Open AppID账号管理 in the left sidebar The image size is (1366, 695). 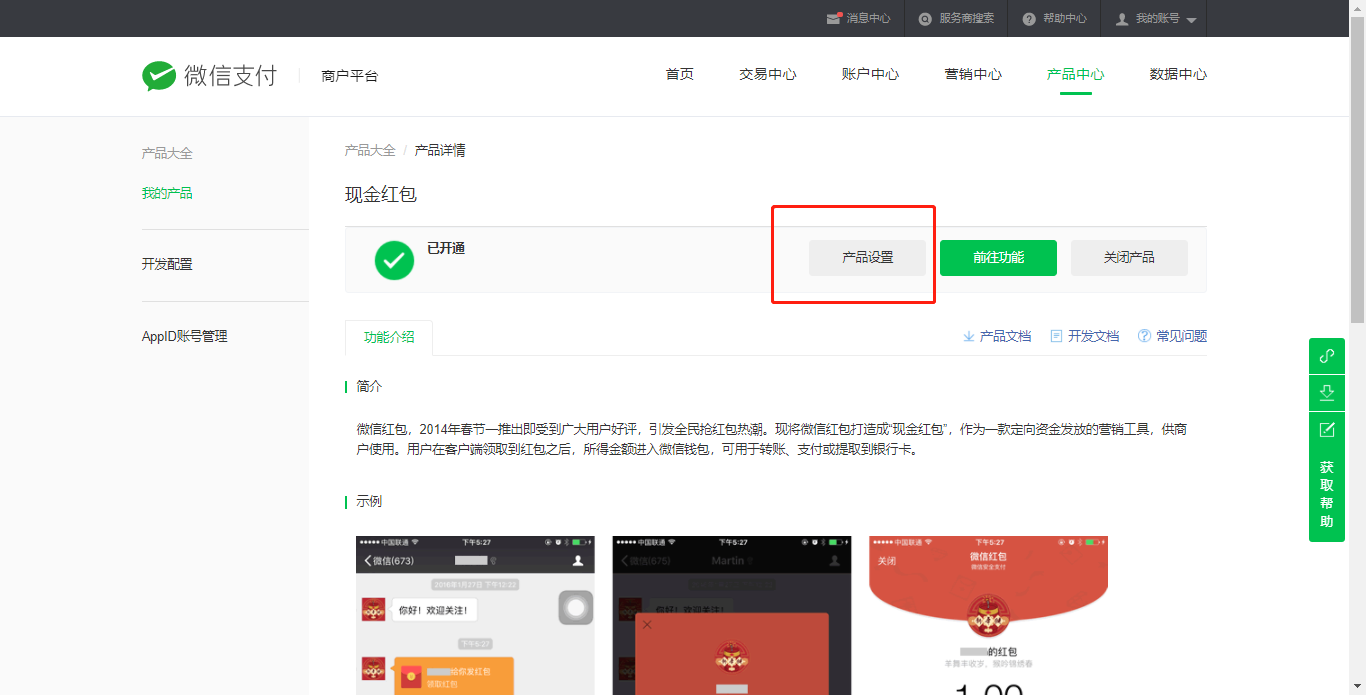click(185, 336)
